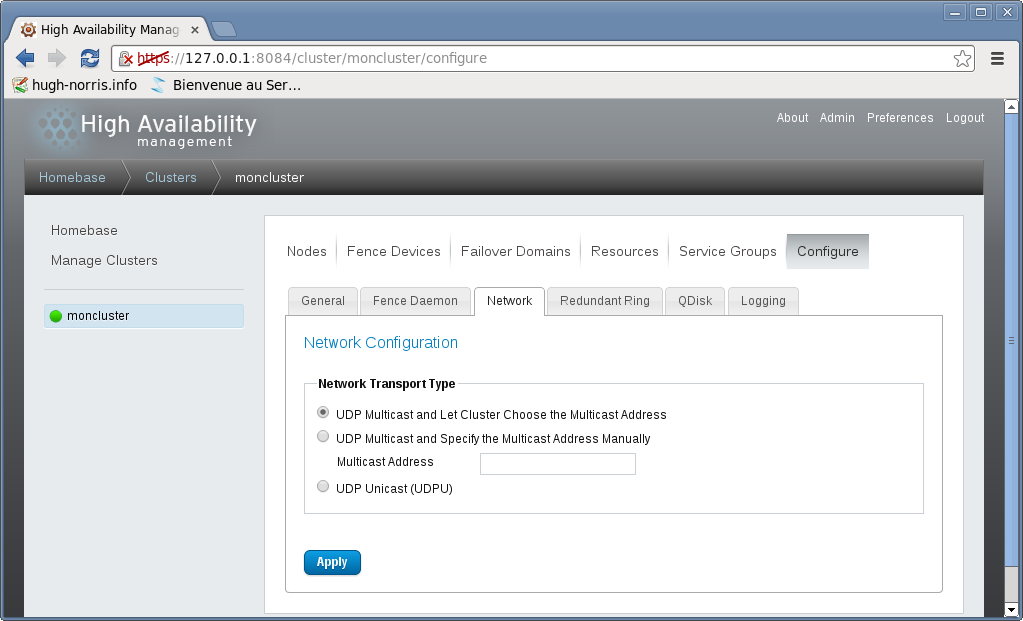Image resolution: width=1023 pixels, height=621 pixels.
Task: Open the Chrome hamburger menu
Action: tap(997, 58)
